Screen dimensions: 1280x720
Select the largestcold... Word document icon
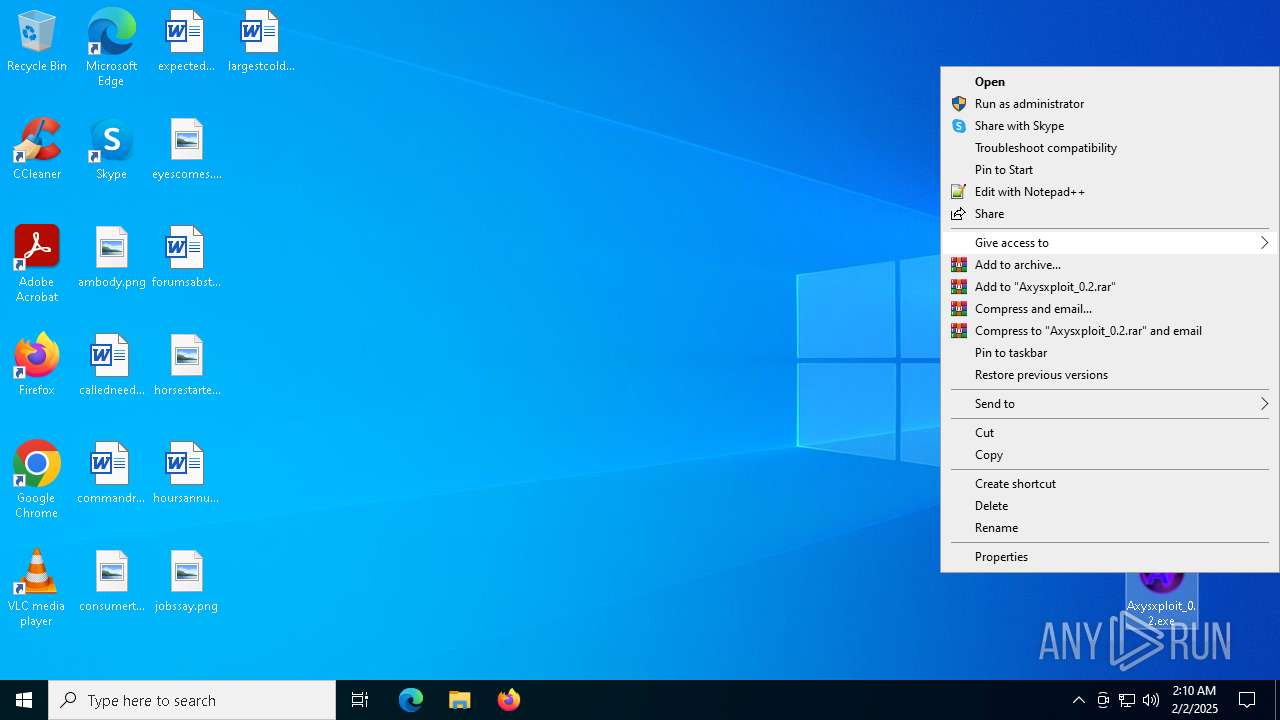(x=261, y=42)
